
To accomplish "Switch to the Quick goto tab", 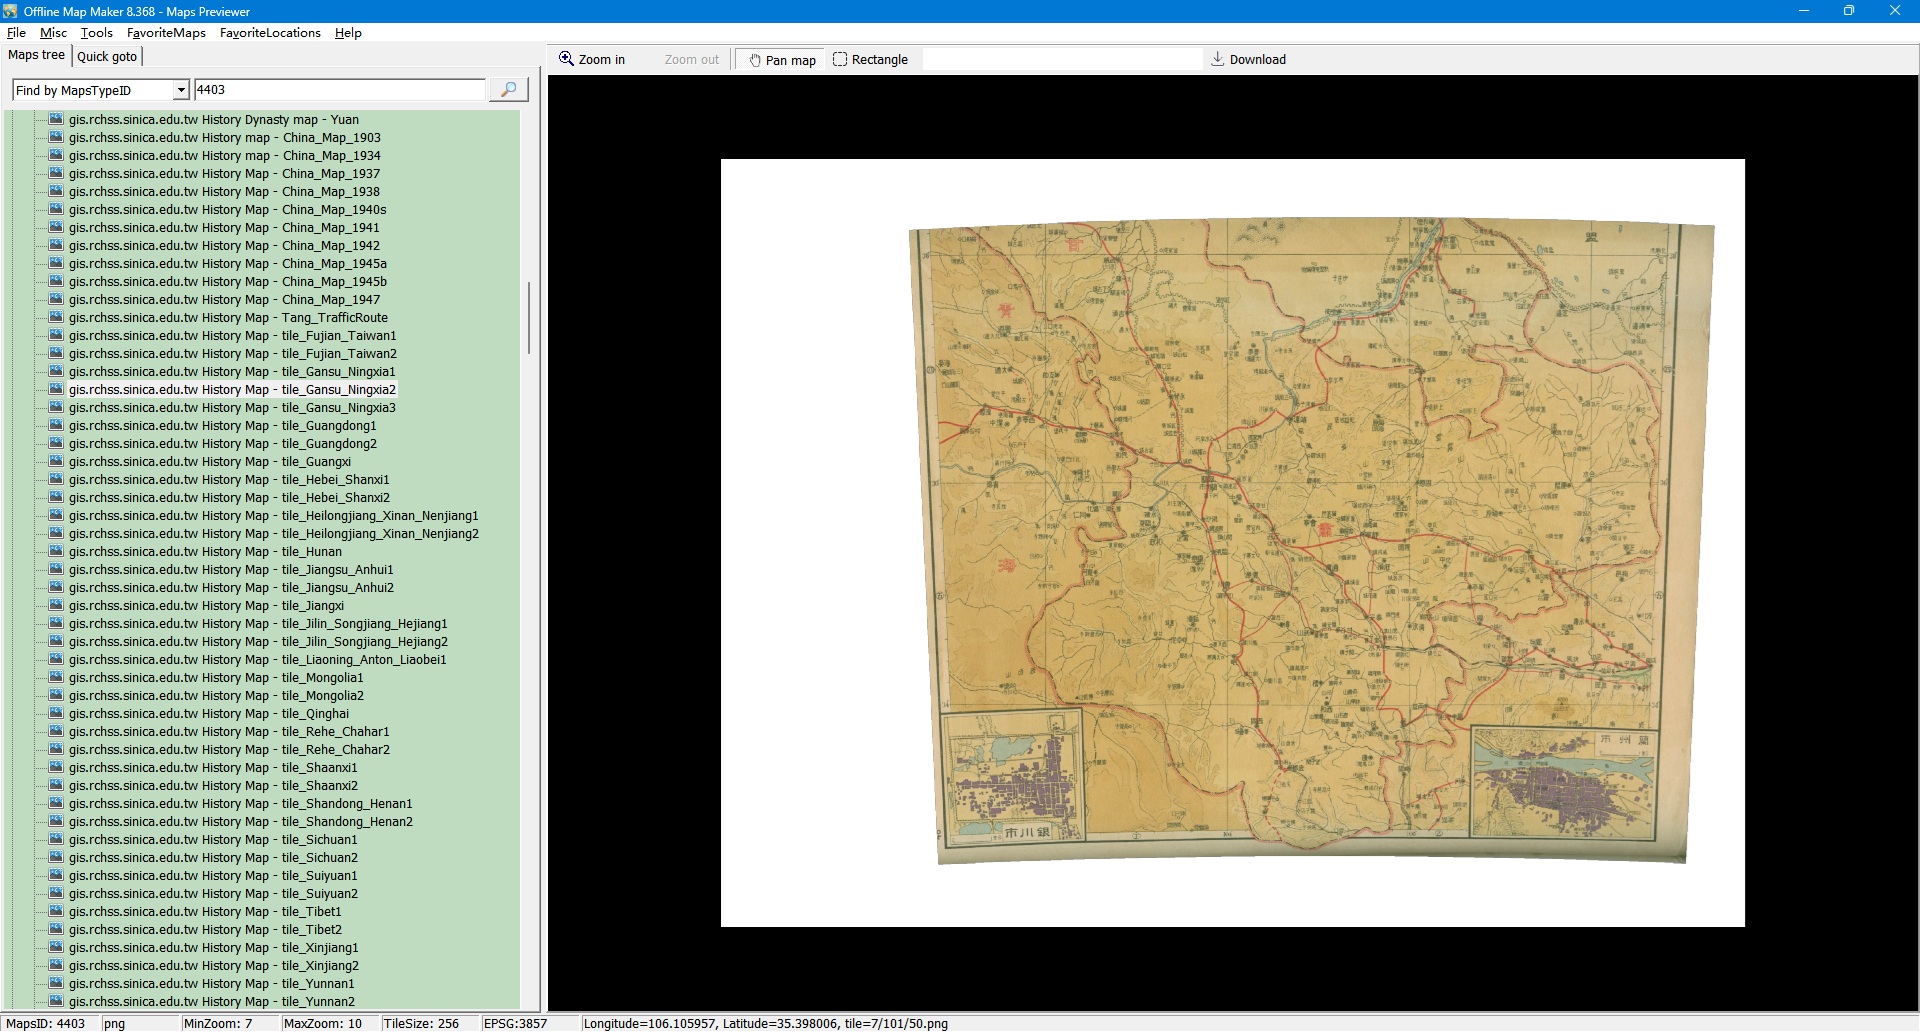I will coord(107,57).
